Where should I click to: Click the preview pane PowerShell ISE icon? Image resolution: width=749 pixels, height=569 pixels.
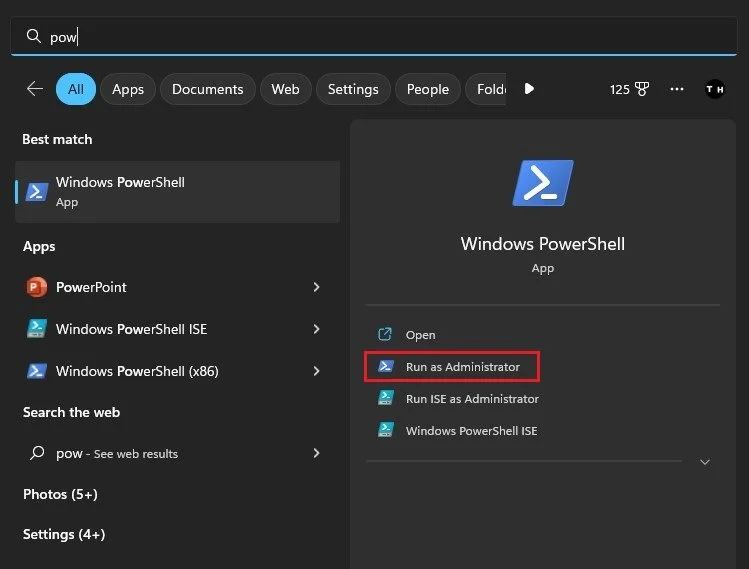tap(386, 430)
